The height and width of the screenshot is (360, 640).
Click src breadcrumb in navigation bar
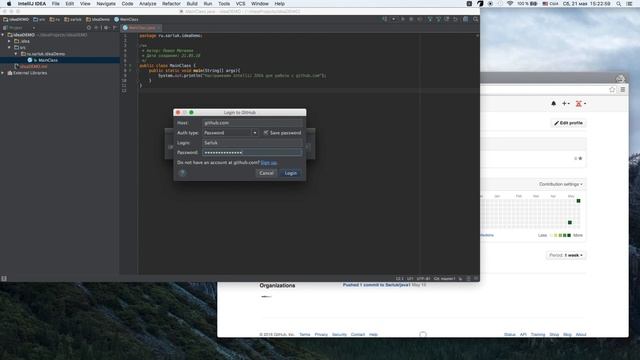click(39, 19)
